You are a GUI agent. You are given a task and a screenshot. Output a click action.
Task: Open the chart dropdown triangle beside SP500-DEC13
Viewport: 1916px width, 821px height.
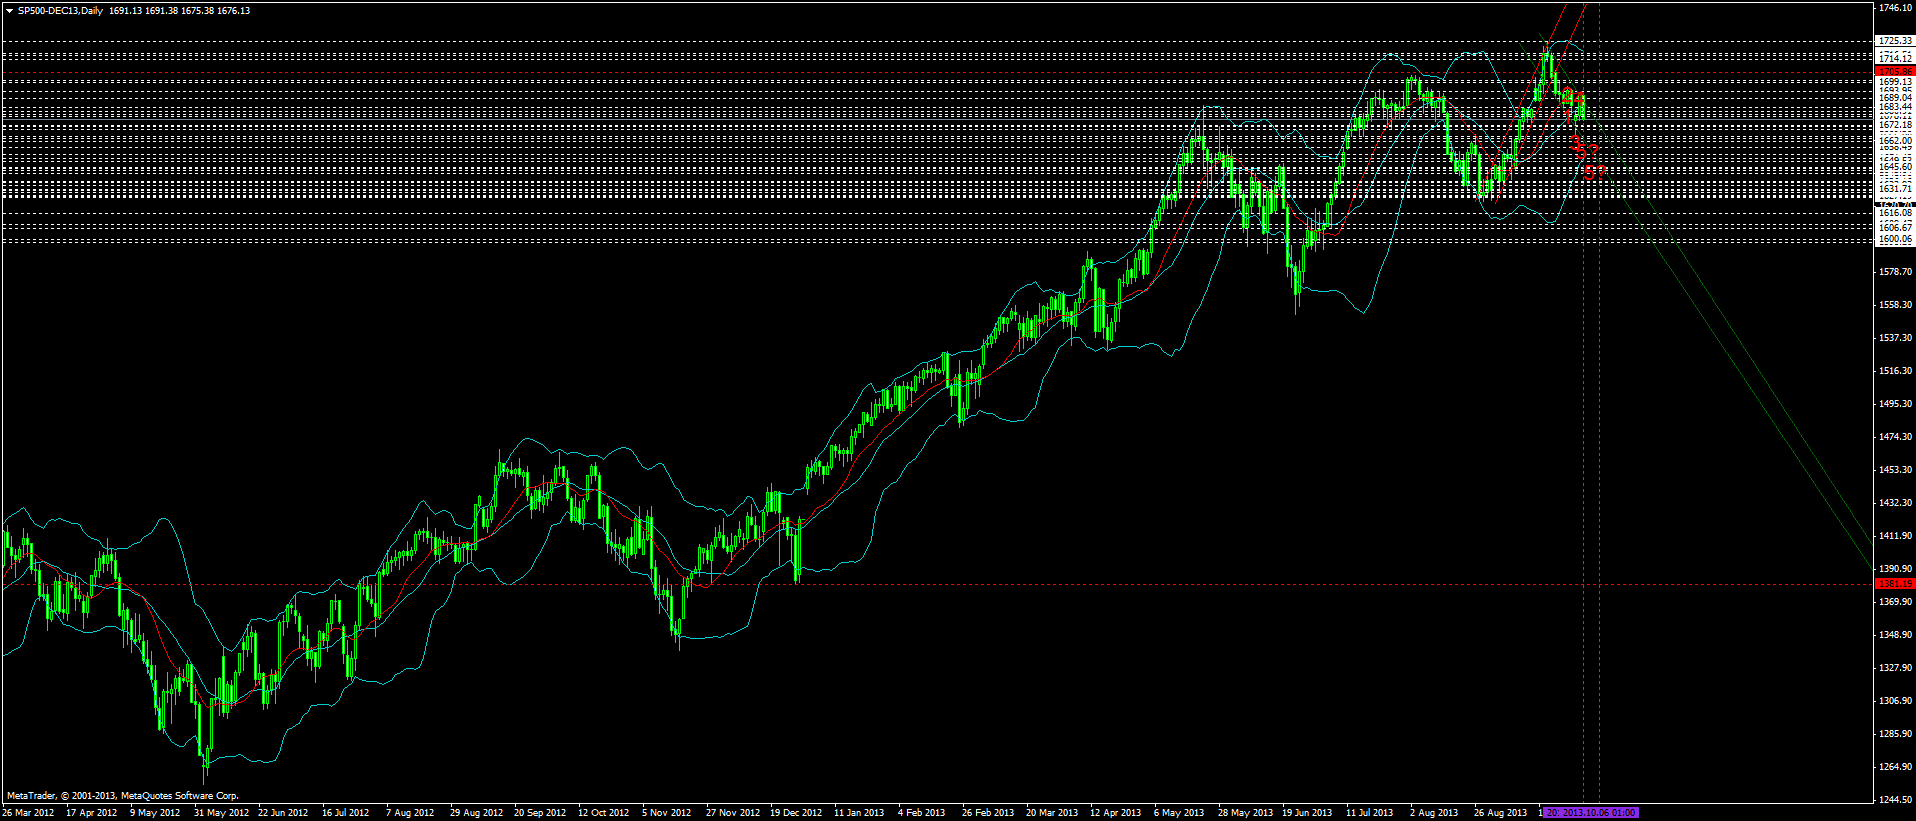point(9,11)
